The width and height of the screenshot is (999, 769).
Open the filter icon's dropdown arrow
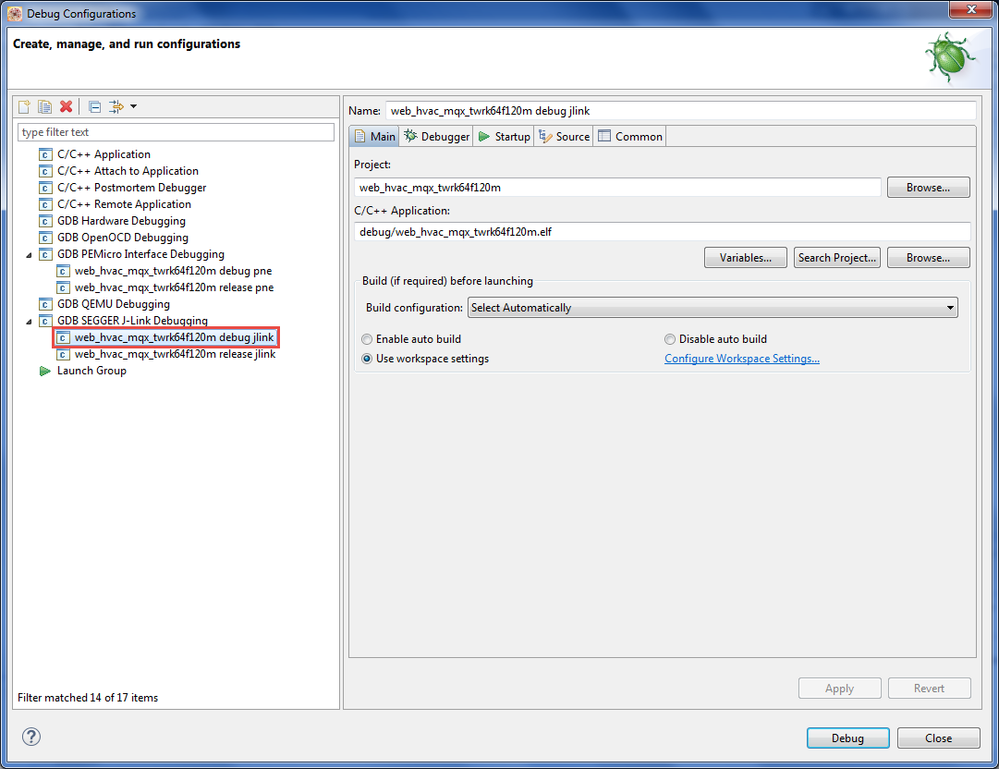click(x=133, y=106)
